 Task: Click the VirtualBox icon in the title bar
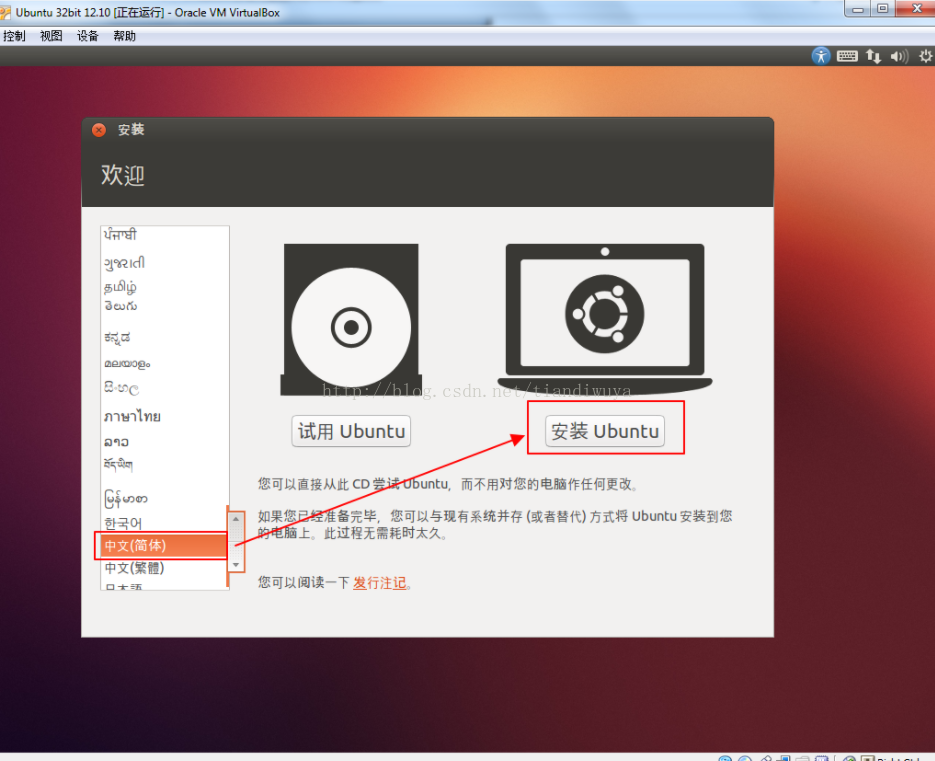(5, 13)
